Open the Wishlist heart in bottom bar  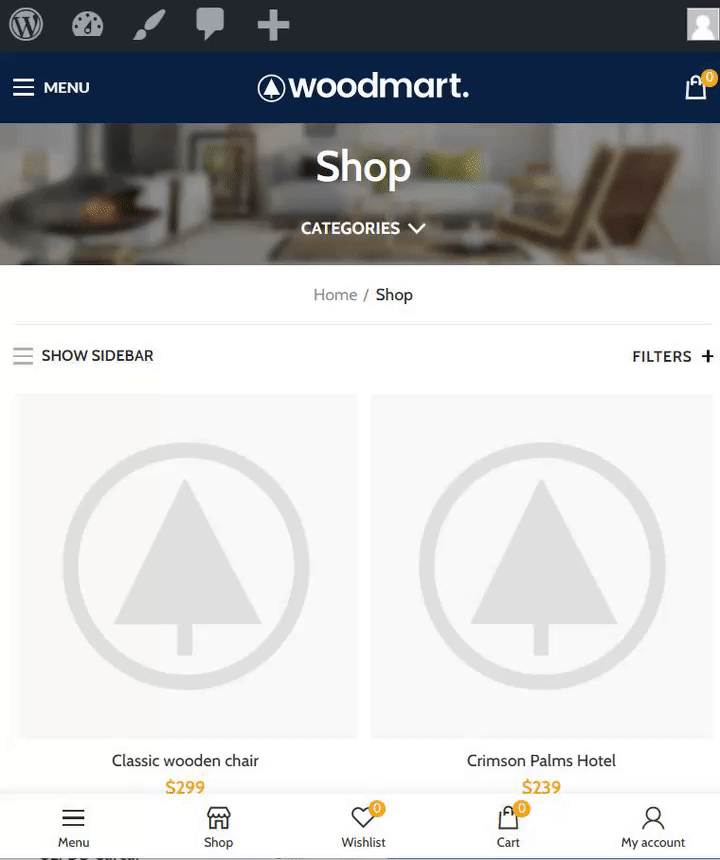[363, 827]
